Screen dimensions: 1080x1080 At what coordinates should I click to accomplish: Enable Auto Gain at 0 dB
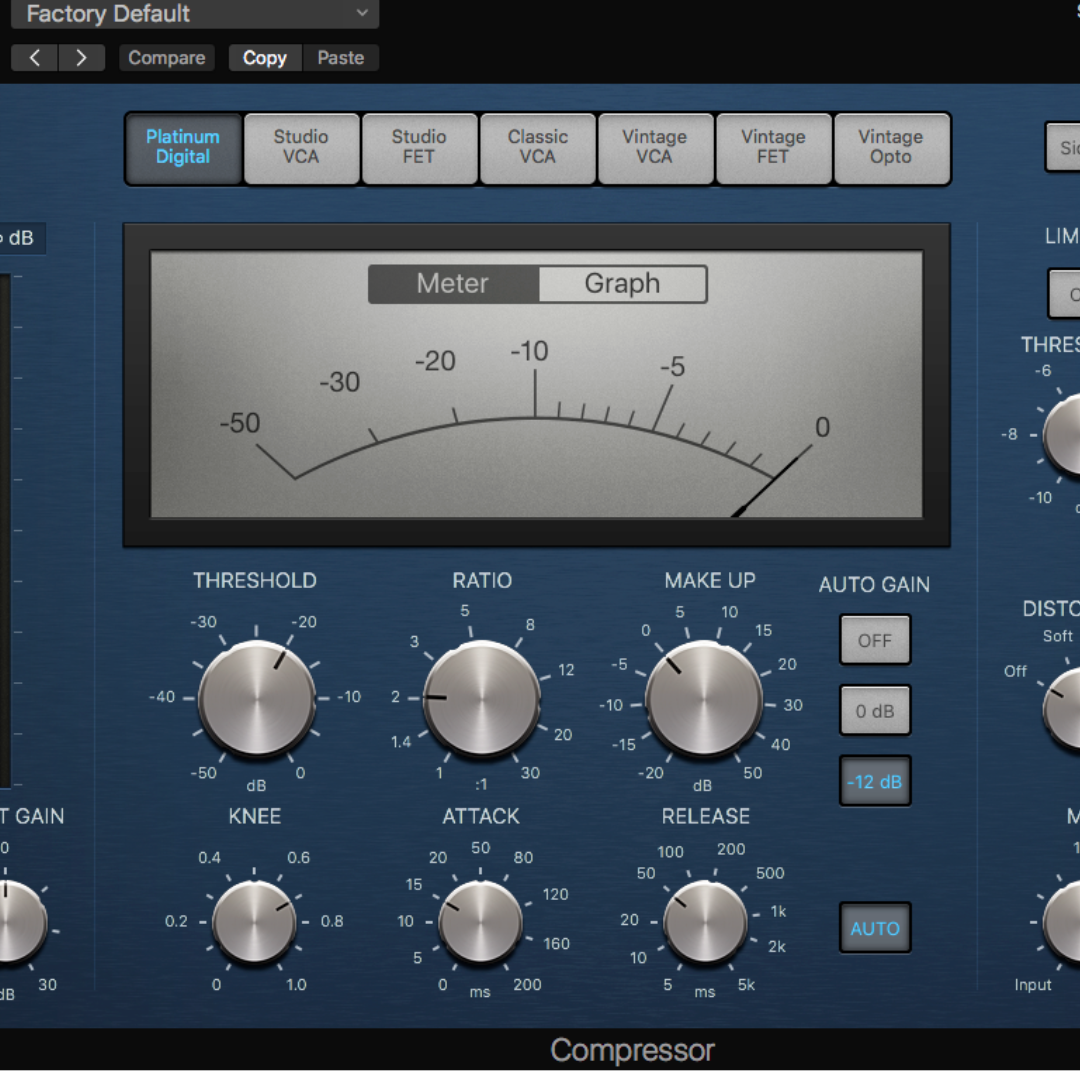875,710
